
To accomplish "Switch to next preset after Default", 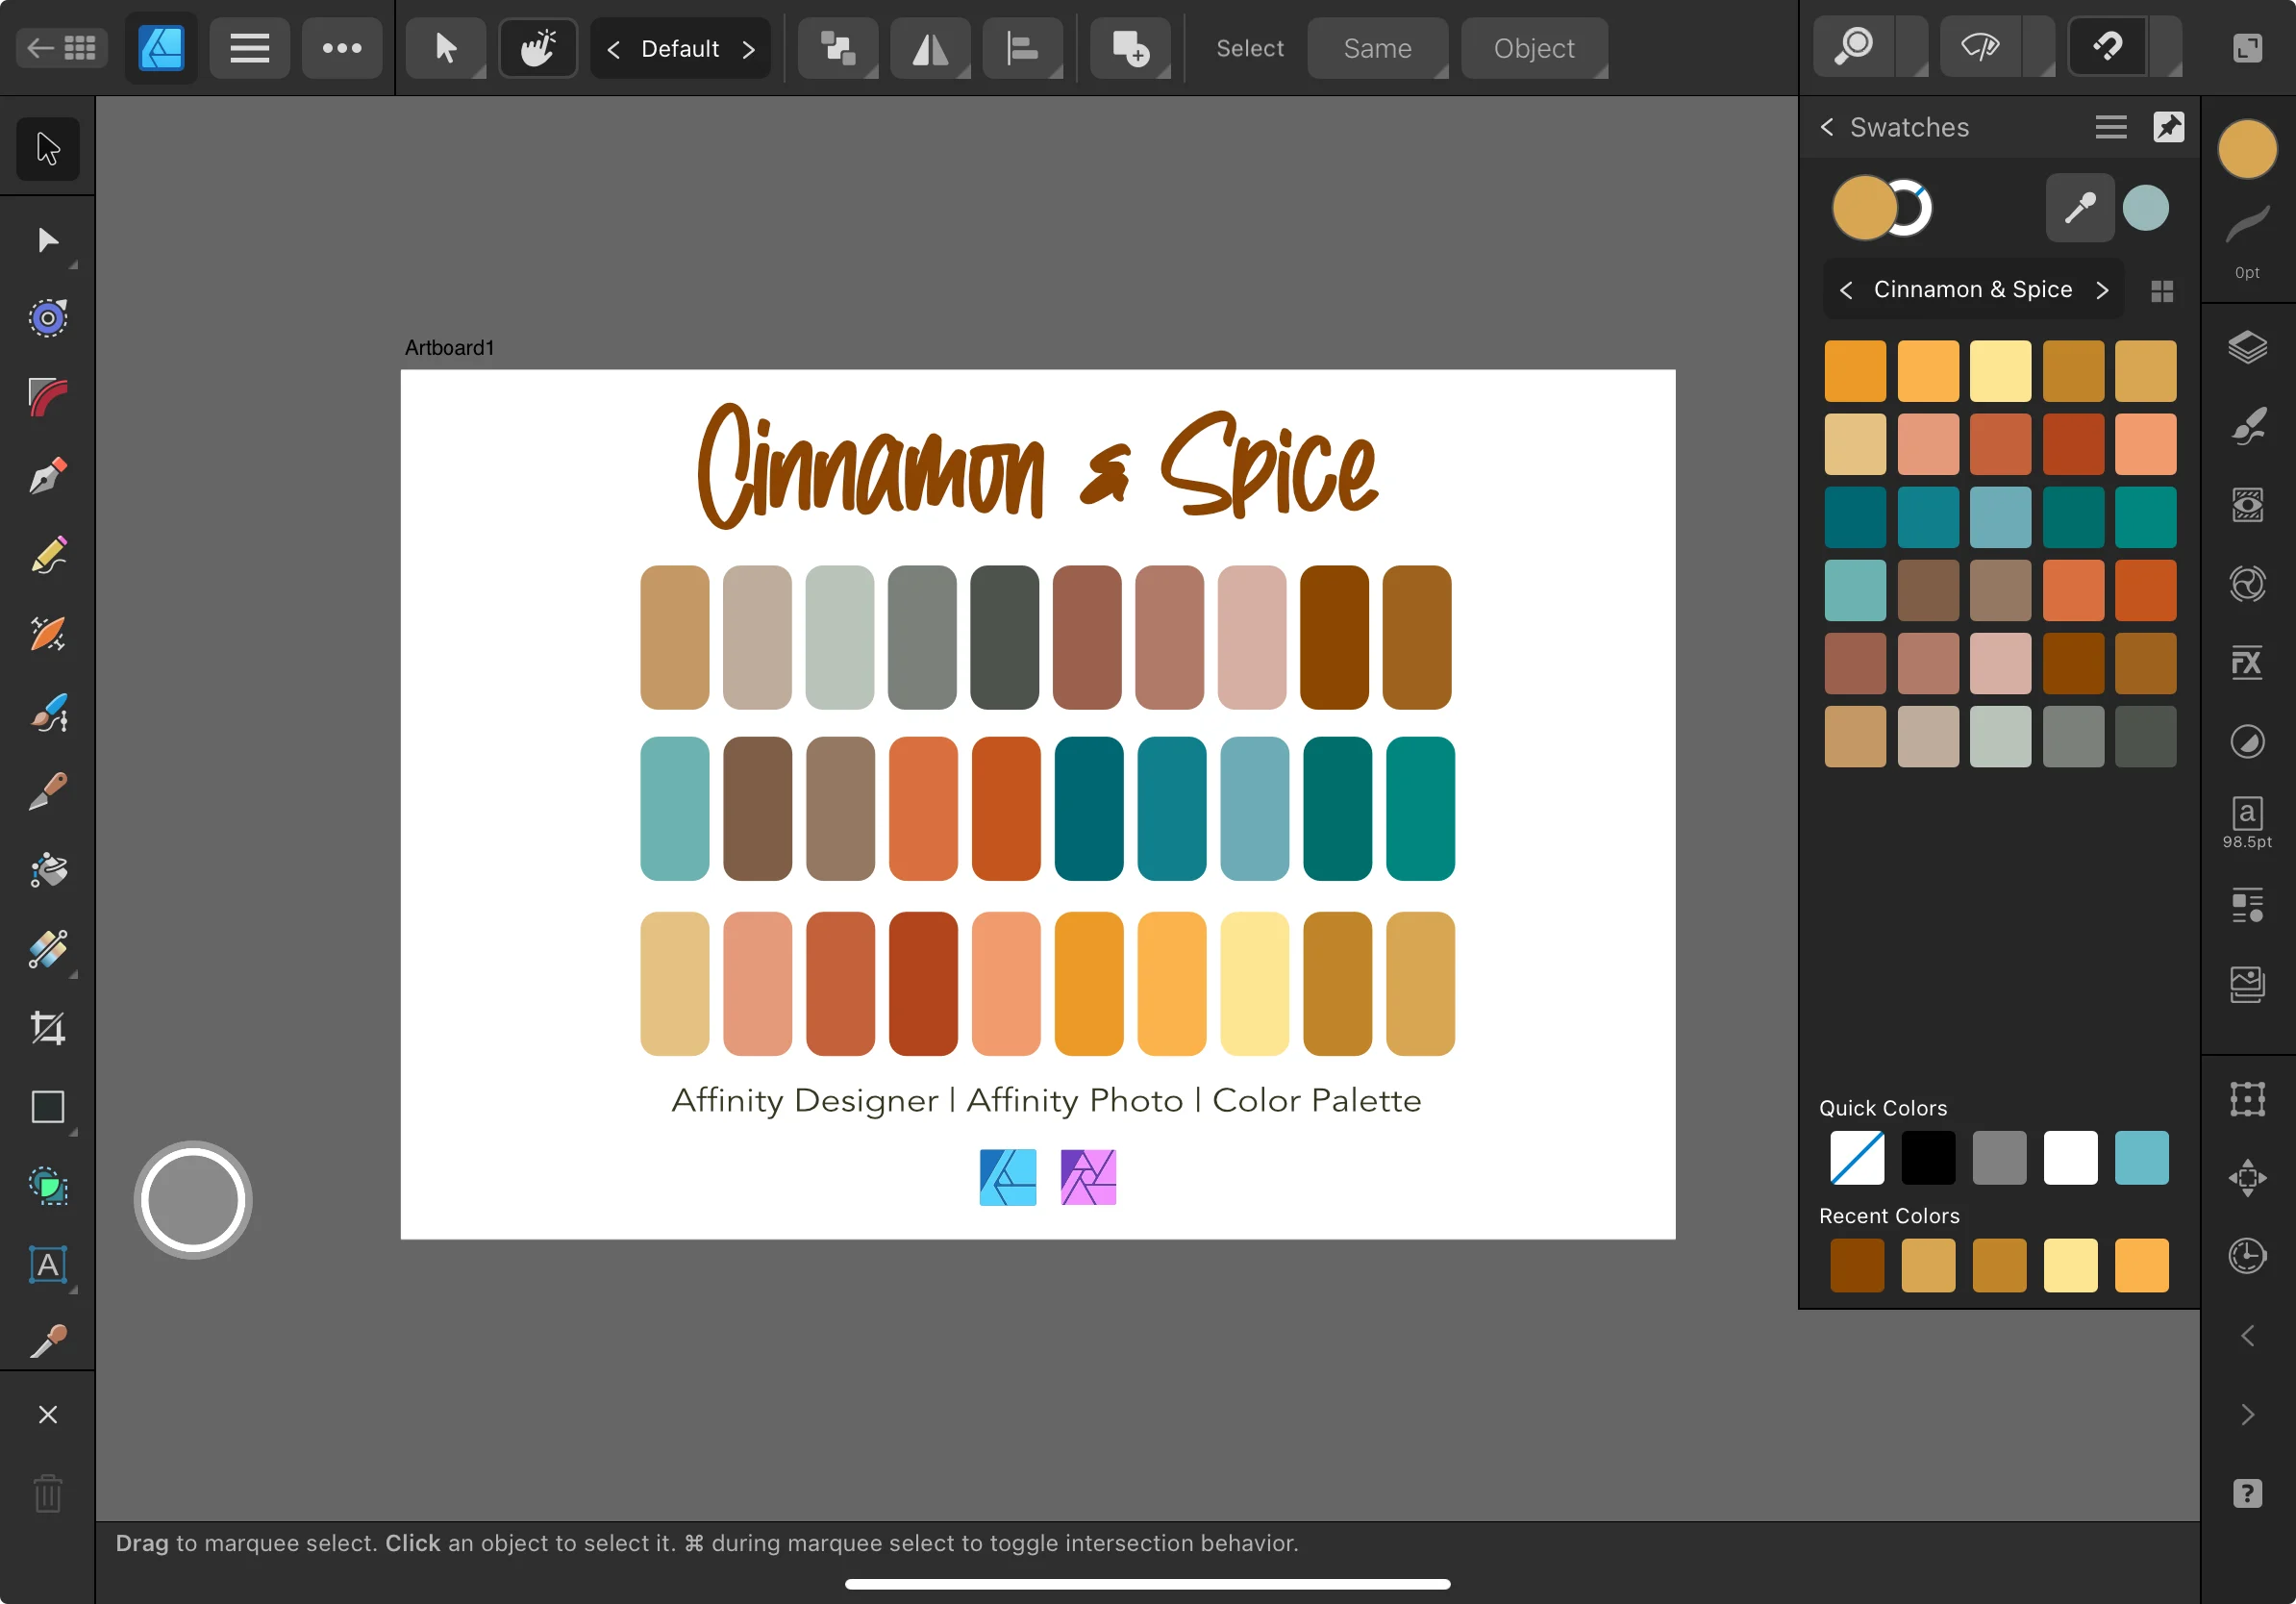I will (748, 49).
